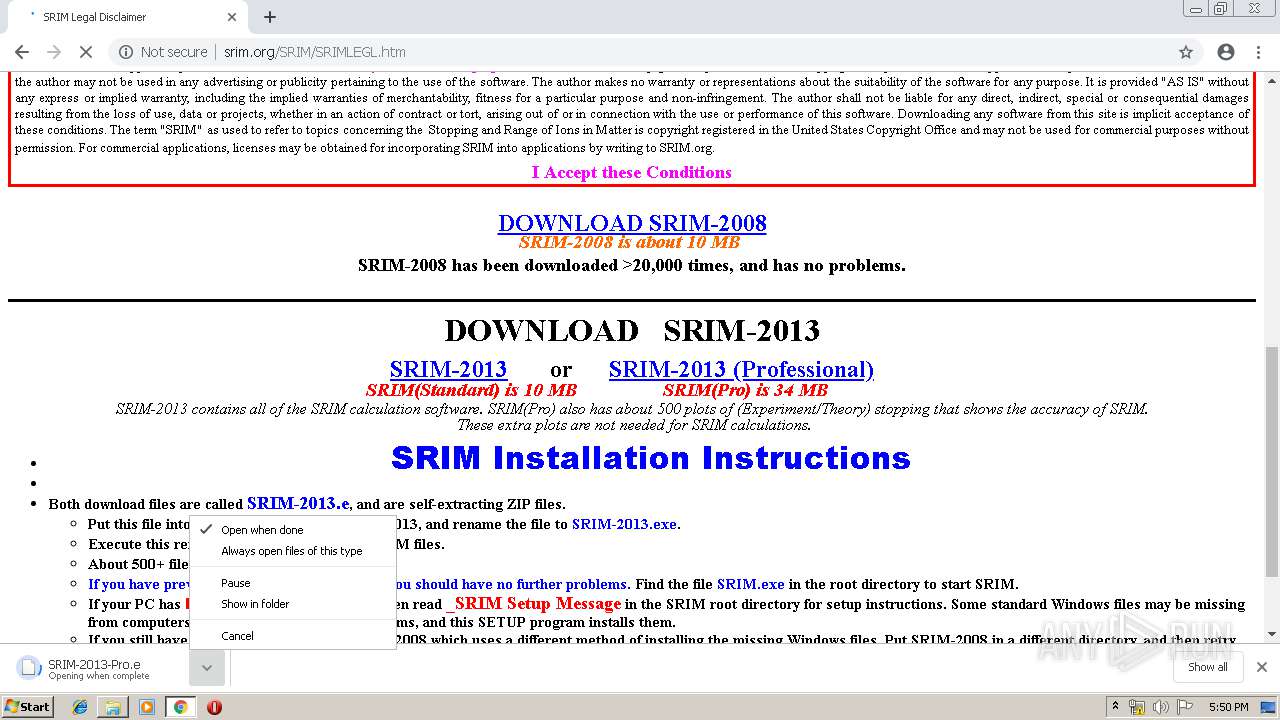Choose Always open files of this type
The height and width of the screenshot is (720, 1280).
point(293,551)
